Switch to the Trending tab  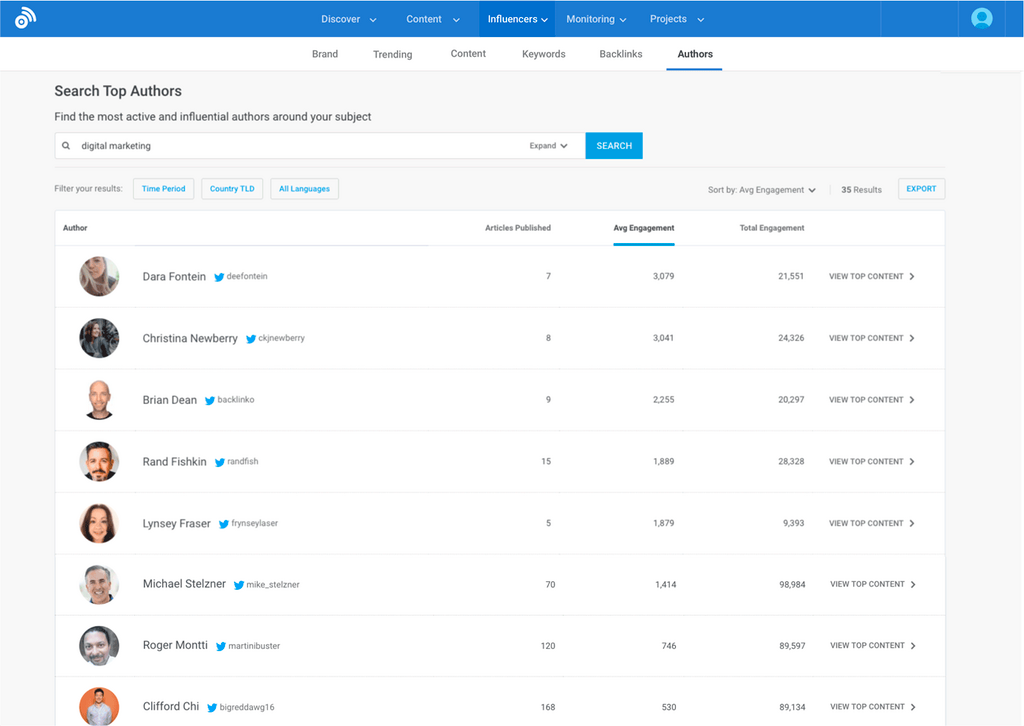click(392, 54)
